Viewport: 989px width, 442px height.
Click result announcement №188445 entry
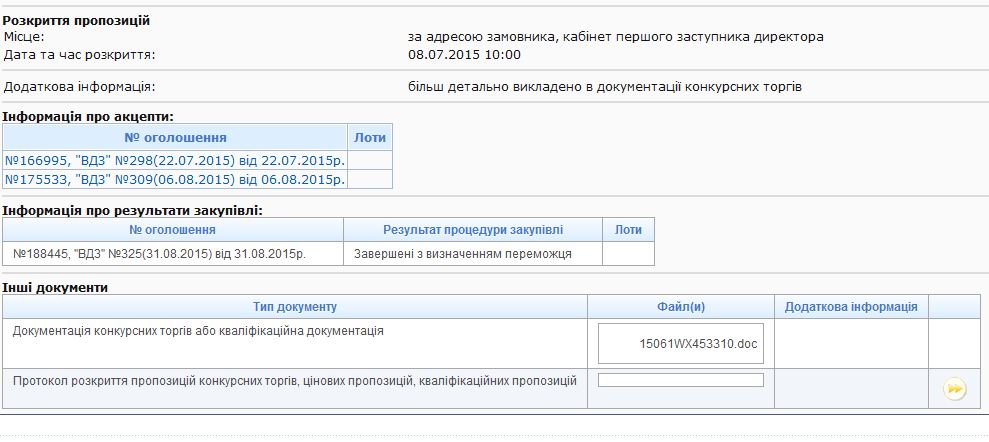166,254
